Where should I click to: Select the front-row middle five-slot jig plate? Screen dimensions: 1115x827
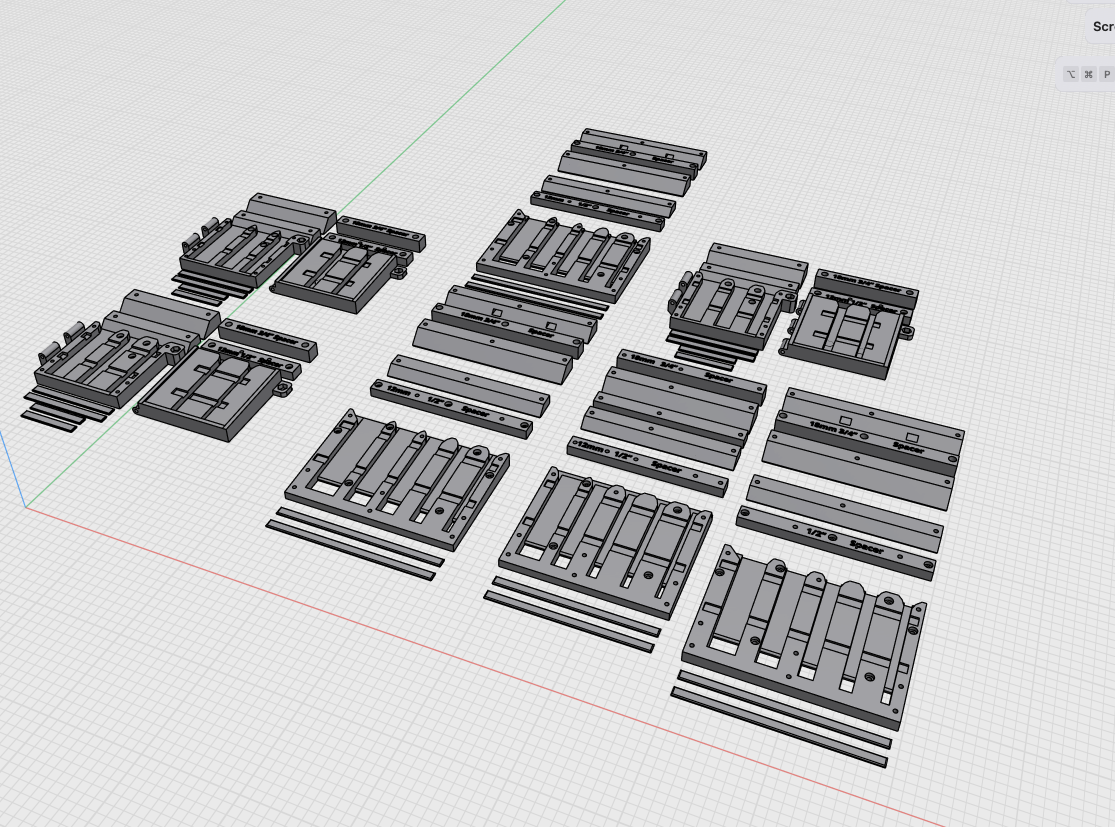coord(604,542)
